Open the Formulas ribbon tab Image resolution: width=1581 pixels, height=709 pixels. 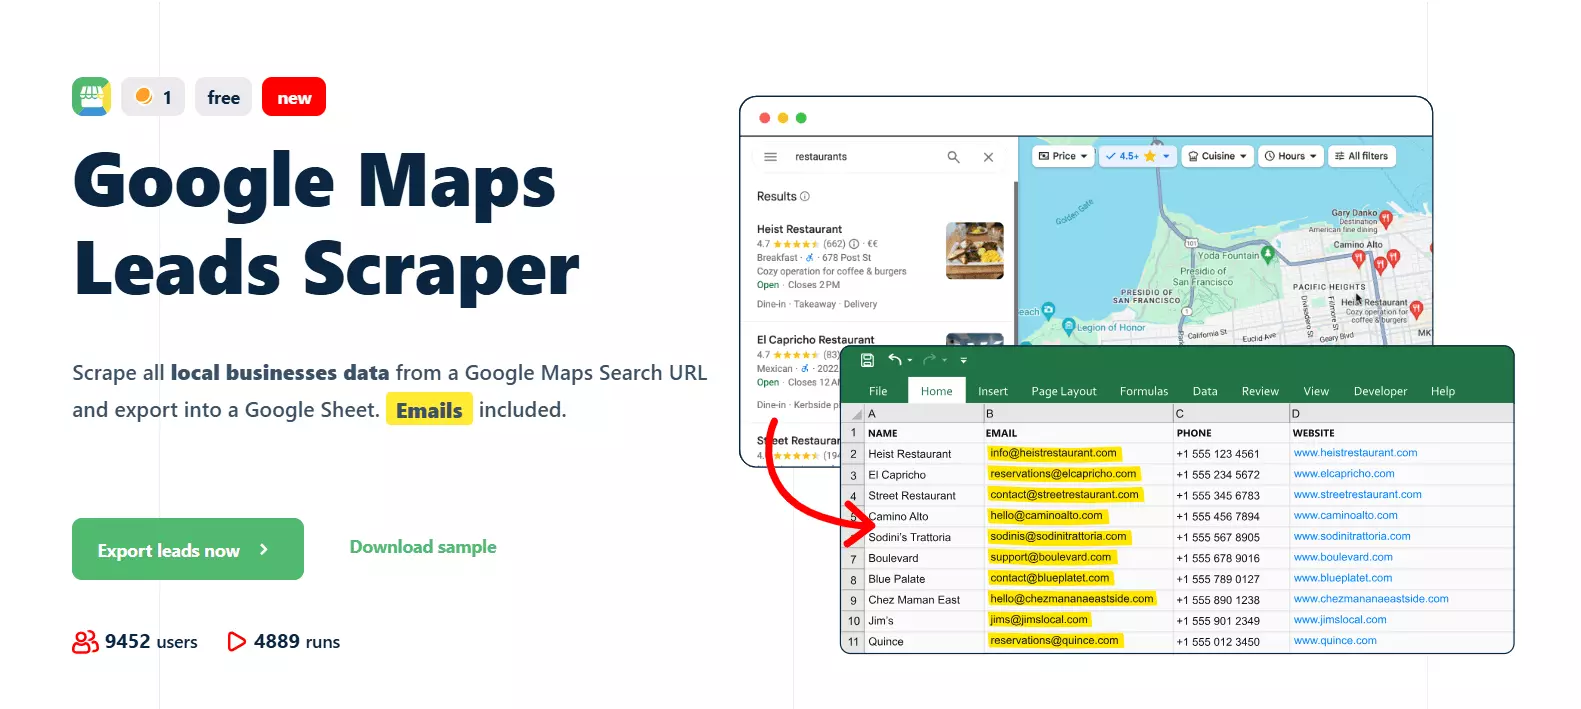click(x=1143, y=391)
